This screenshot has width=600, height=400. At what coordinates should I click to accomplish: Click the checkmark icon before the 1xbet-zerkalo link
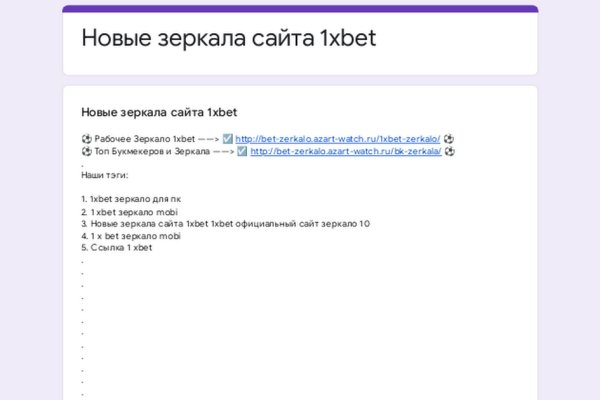coord(227,139)
